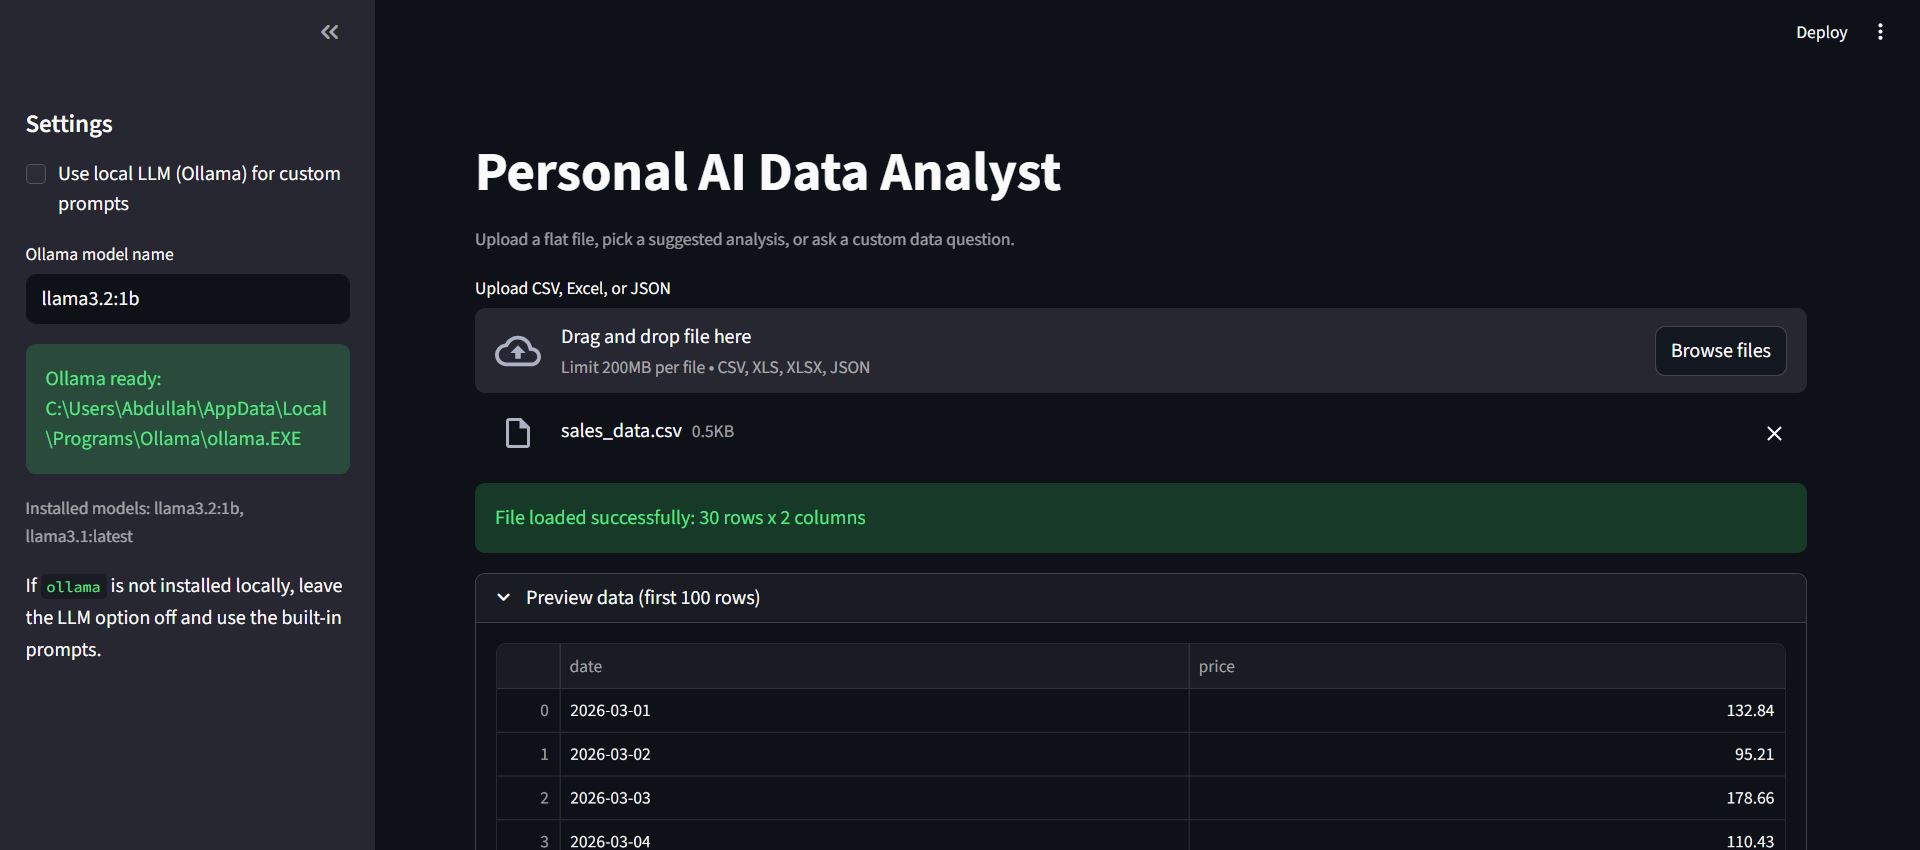Remove sales_data.csv using the X icon

[x=1774, y=433]
